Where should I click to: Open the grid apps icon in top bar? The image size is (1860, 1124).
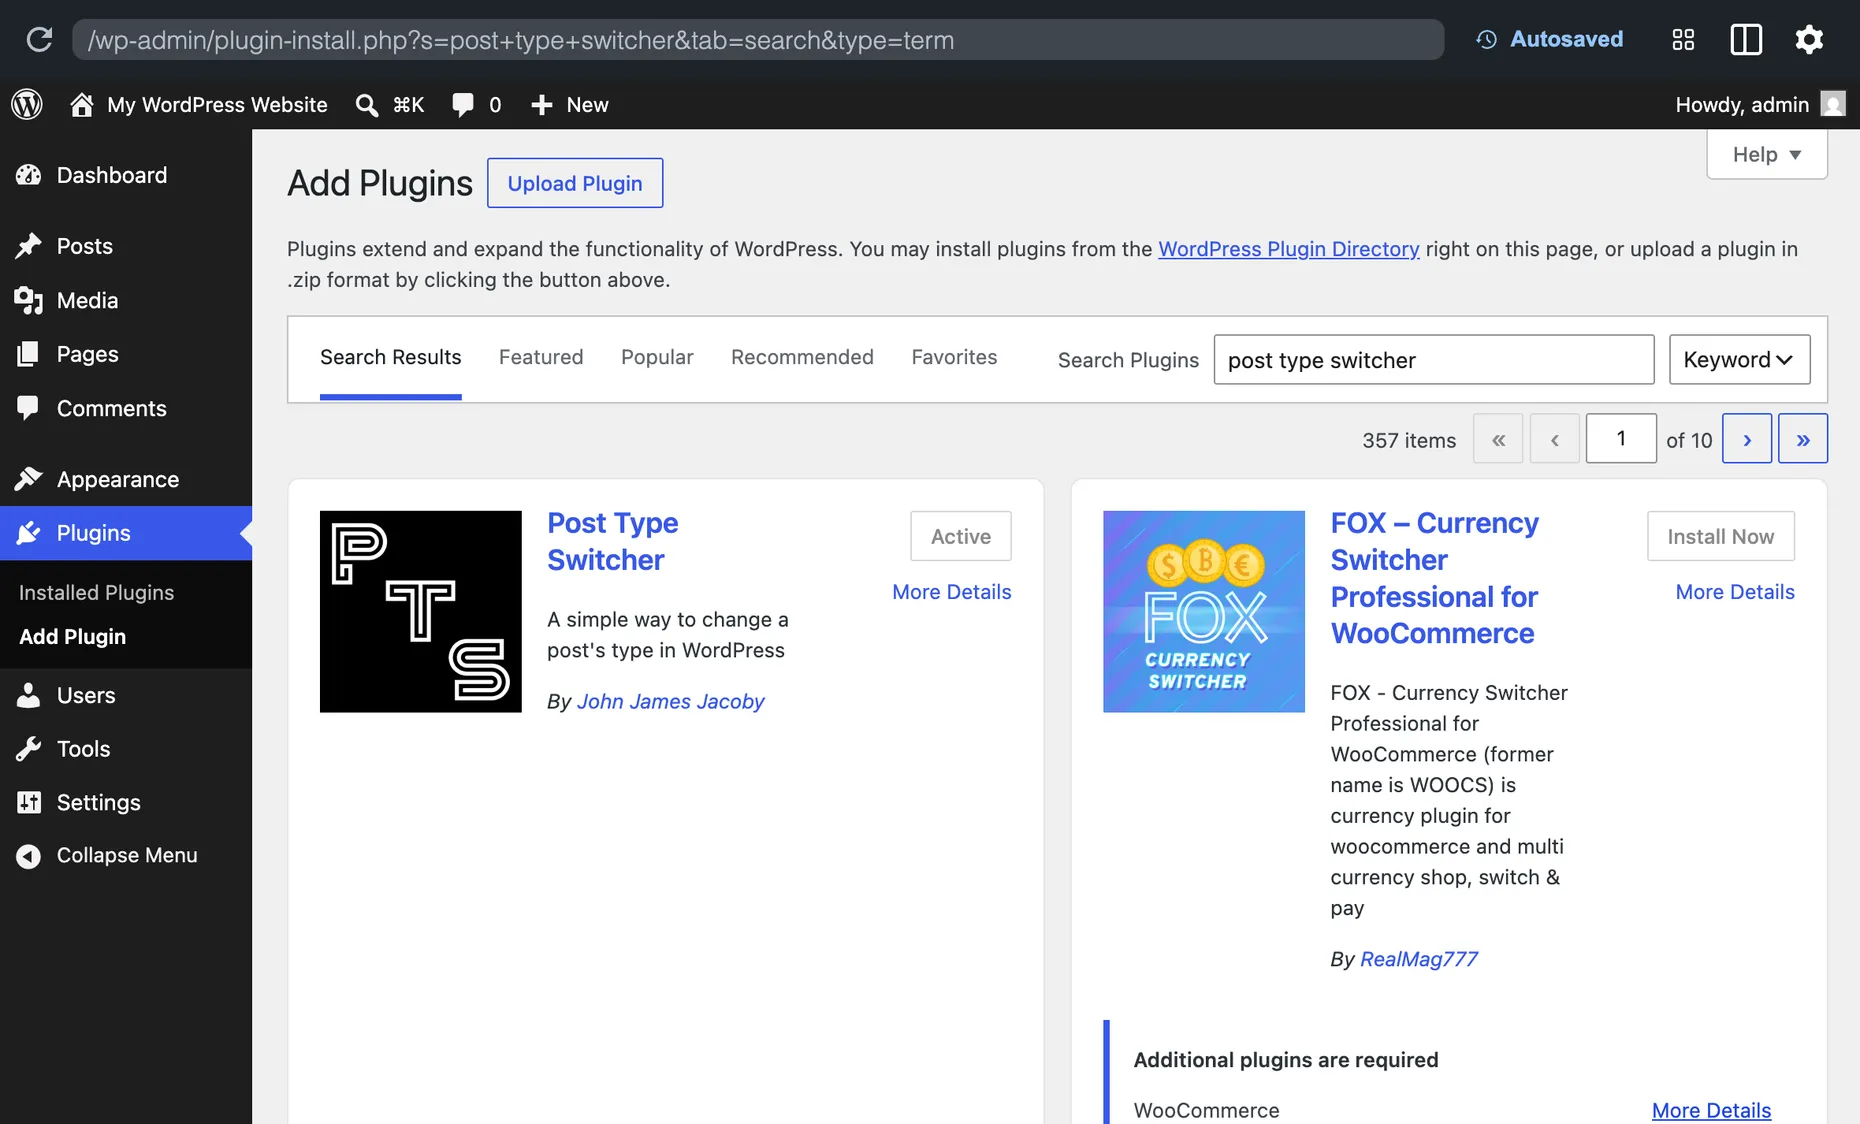(x=1683, y=40)
